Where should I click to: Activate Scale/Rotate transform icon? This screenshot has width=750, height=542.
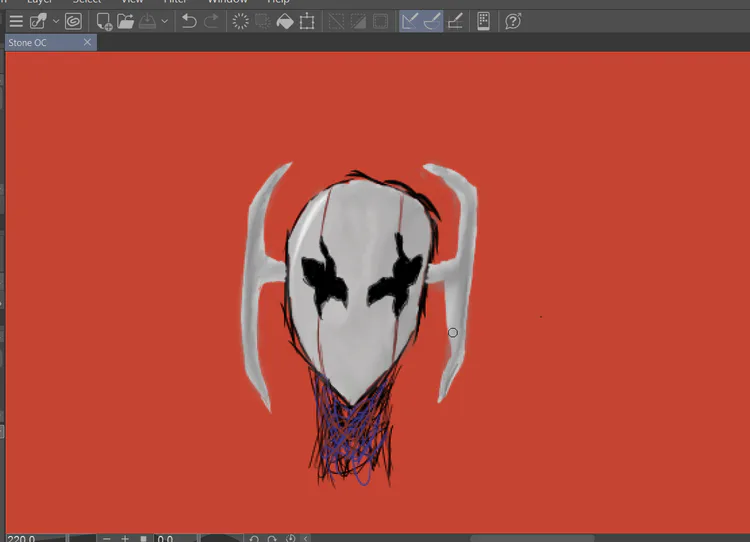(307, 21)
